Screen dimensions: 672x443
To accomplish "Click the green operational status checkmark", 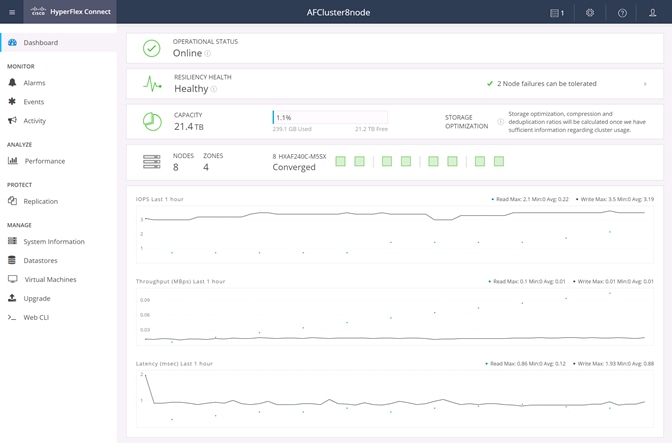I will 152,48.
